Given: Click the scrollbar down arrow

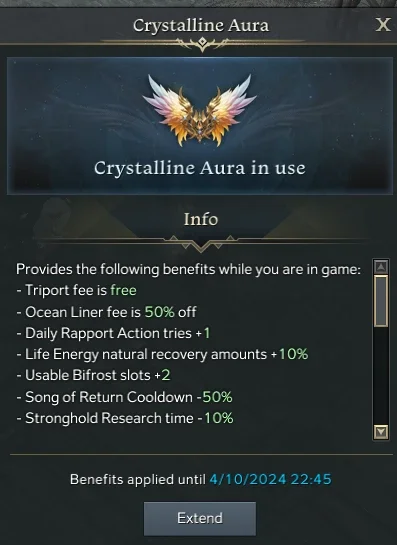Looking at the screenshot, I should (x=381, y=432).
